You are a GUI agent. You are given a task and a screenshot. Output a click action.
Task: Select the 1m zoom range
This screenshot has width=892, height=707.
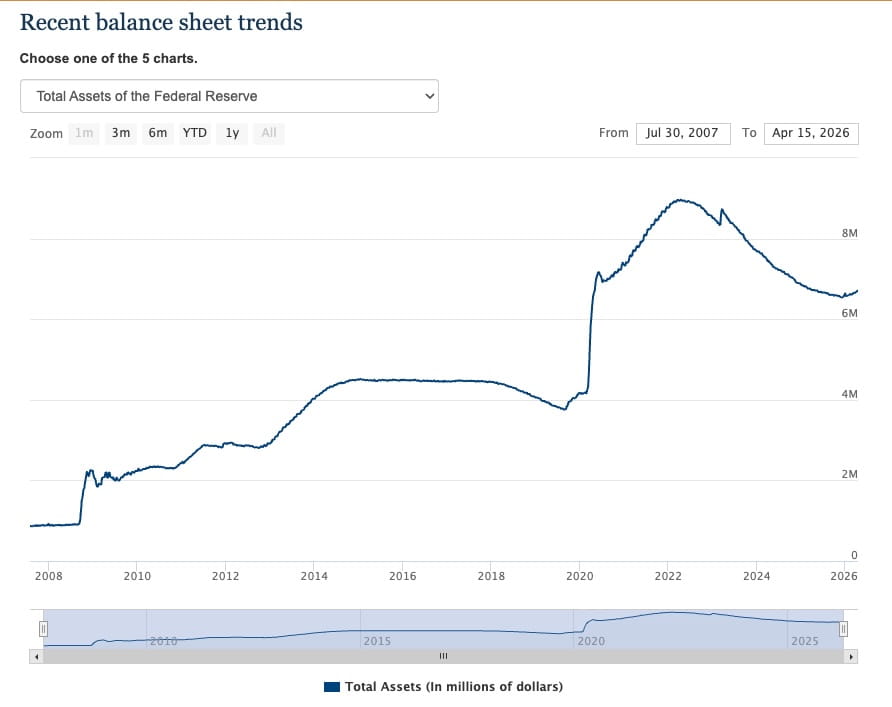(x=84, y=133)
